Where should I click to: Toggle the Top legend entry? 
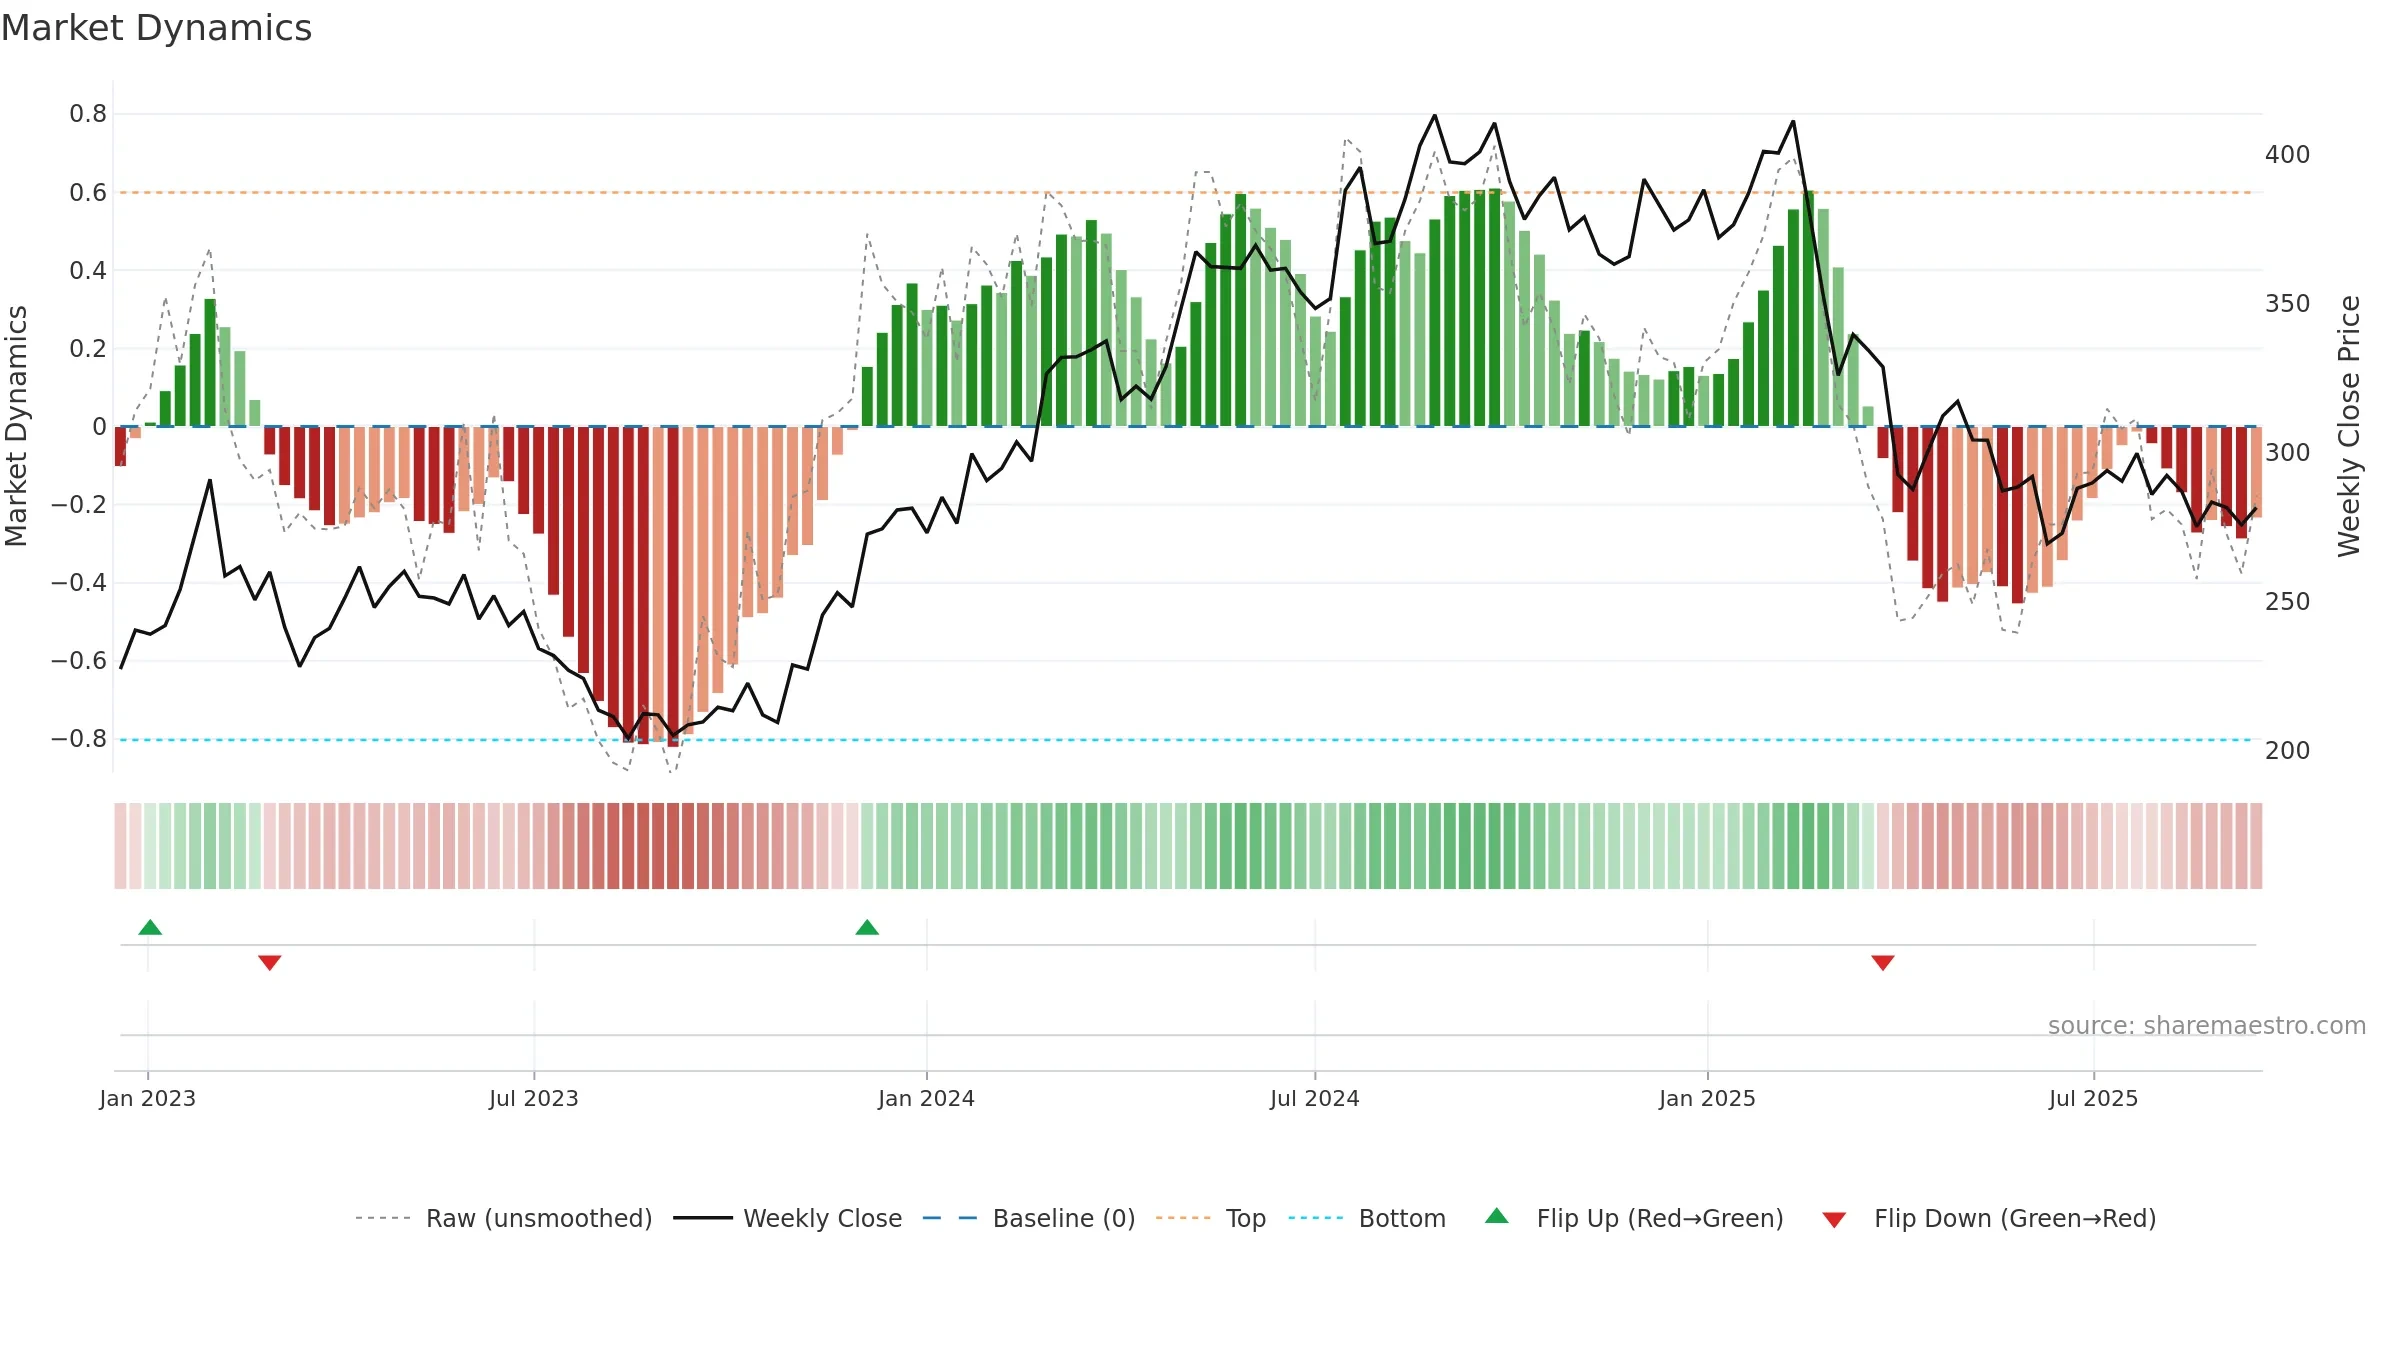point(1210,1218)
